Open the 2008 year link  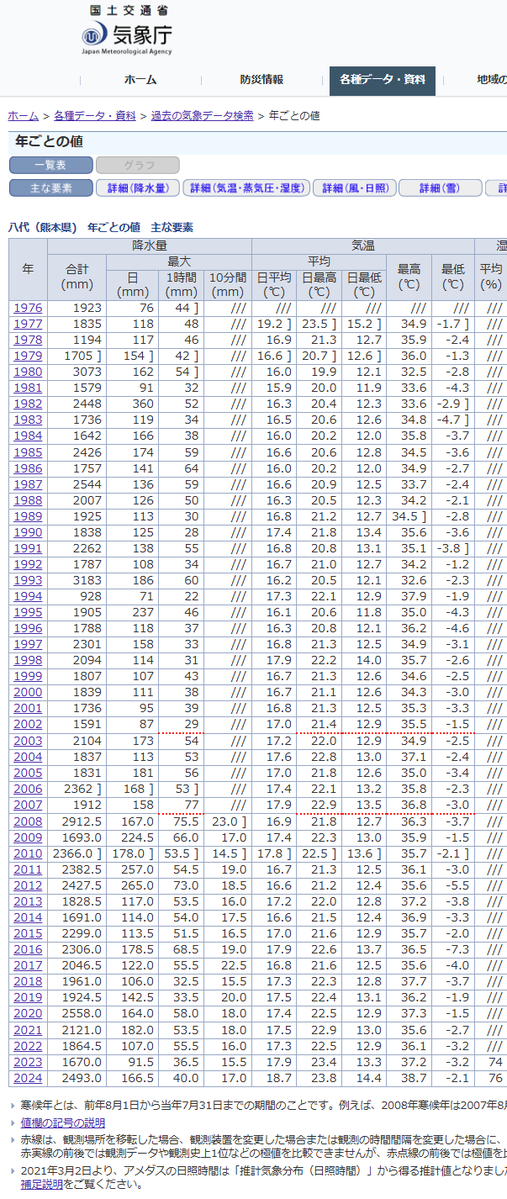pyautogui.click(x=28, y=821)
